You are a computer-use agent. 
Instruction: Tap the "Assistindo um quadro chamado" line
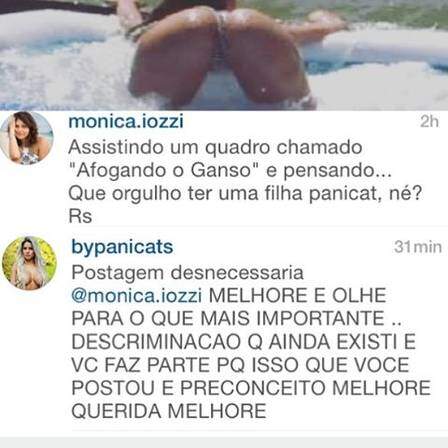tap(215, 148)
